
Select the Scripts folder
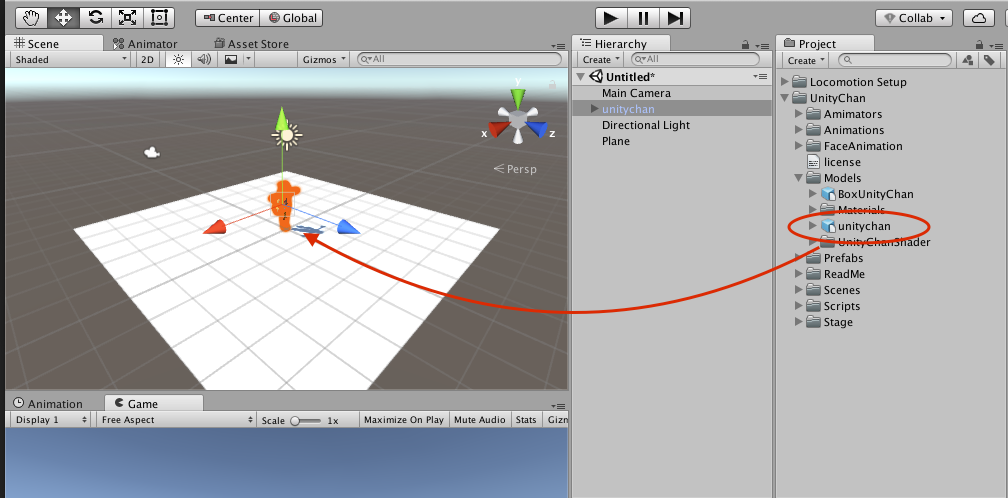(x=833, y=306)
